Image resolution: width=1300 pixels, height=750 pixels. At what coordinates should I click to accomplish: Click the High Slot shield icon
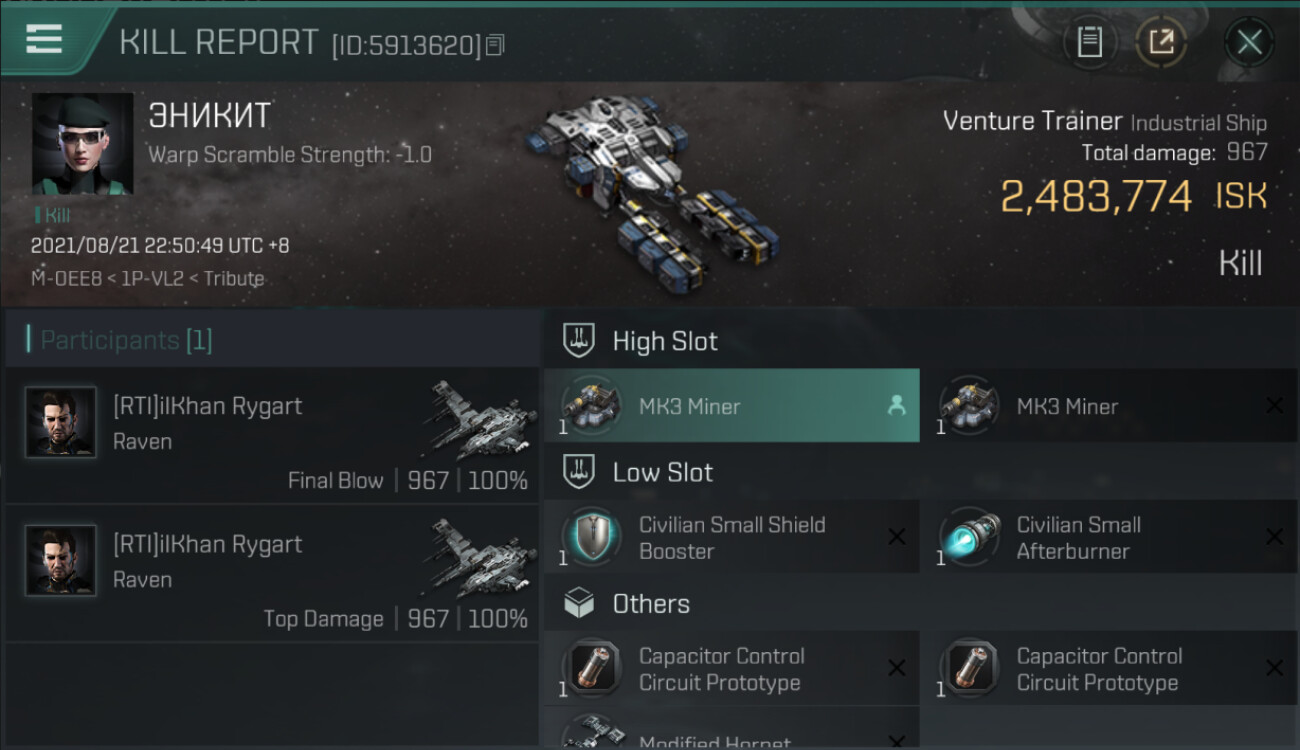[578, 340]
